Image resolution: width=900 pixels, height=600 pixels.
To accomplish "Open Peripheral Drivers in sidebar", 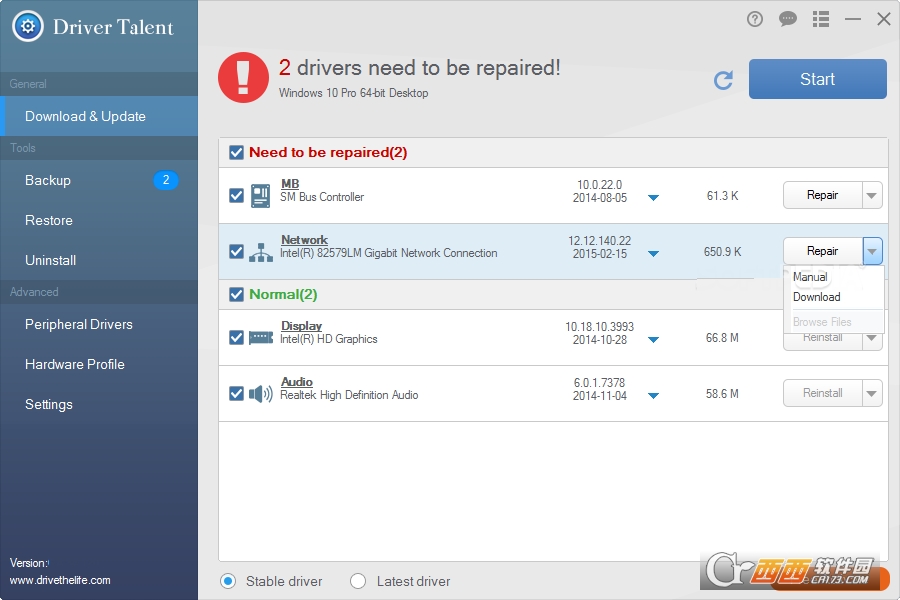I will pos(99,324).
